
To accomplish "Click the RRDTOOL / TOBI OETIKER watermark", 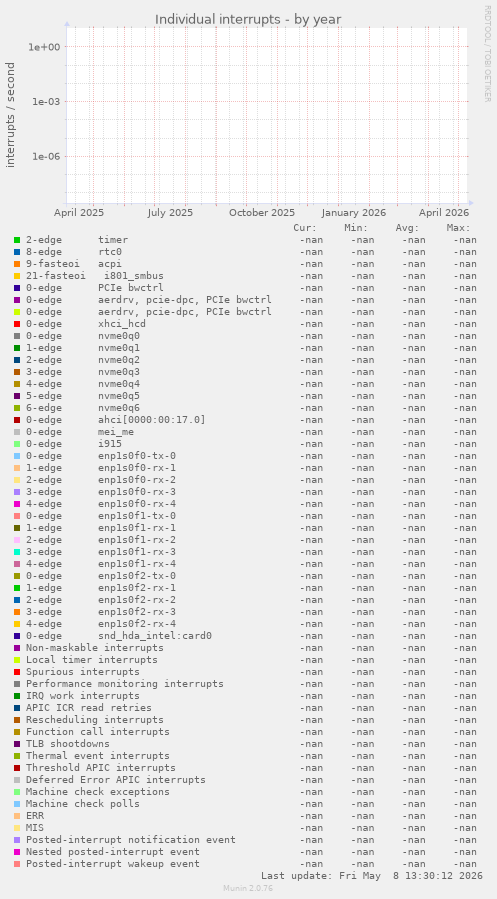I will (x=487, y=53).
